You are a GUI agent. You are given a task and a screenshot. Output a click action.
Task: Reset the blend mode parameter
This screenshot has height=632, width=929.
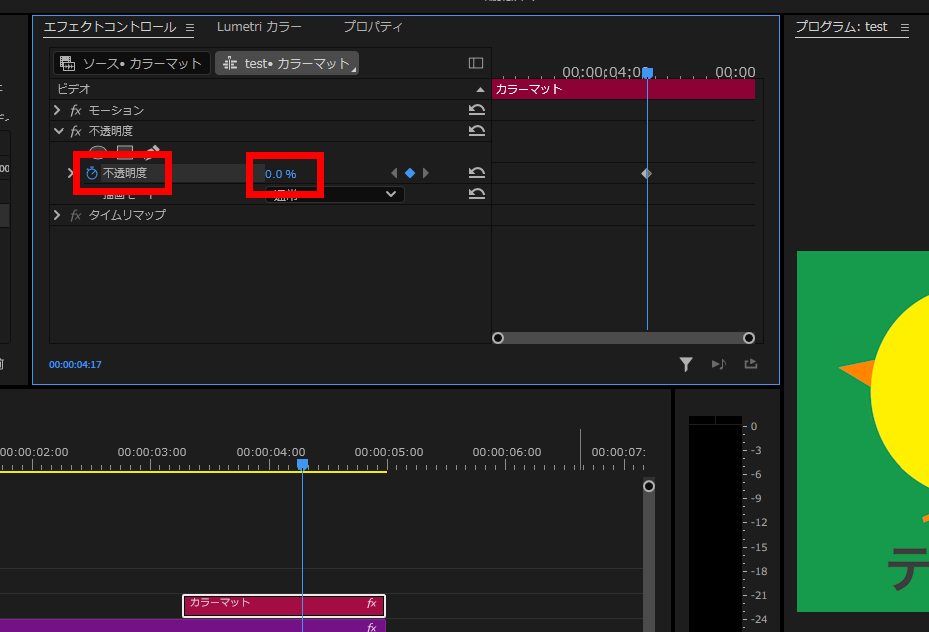point(477,194)
